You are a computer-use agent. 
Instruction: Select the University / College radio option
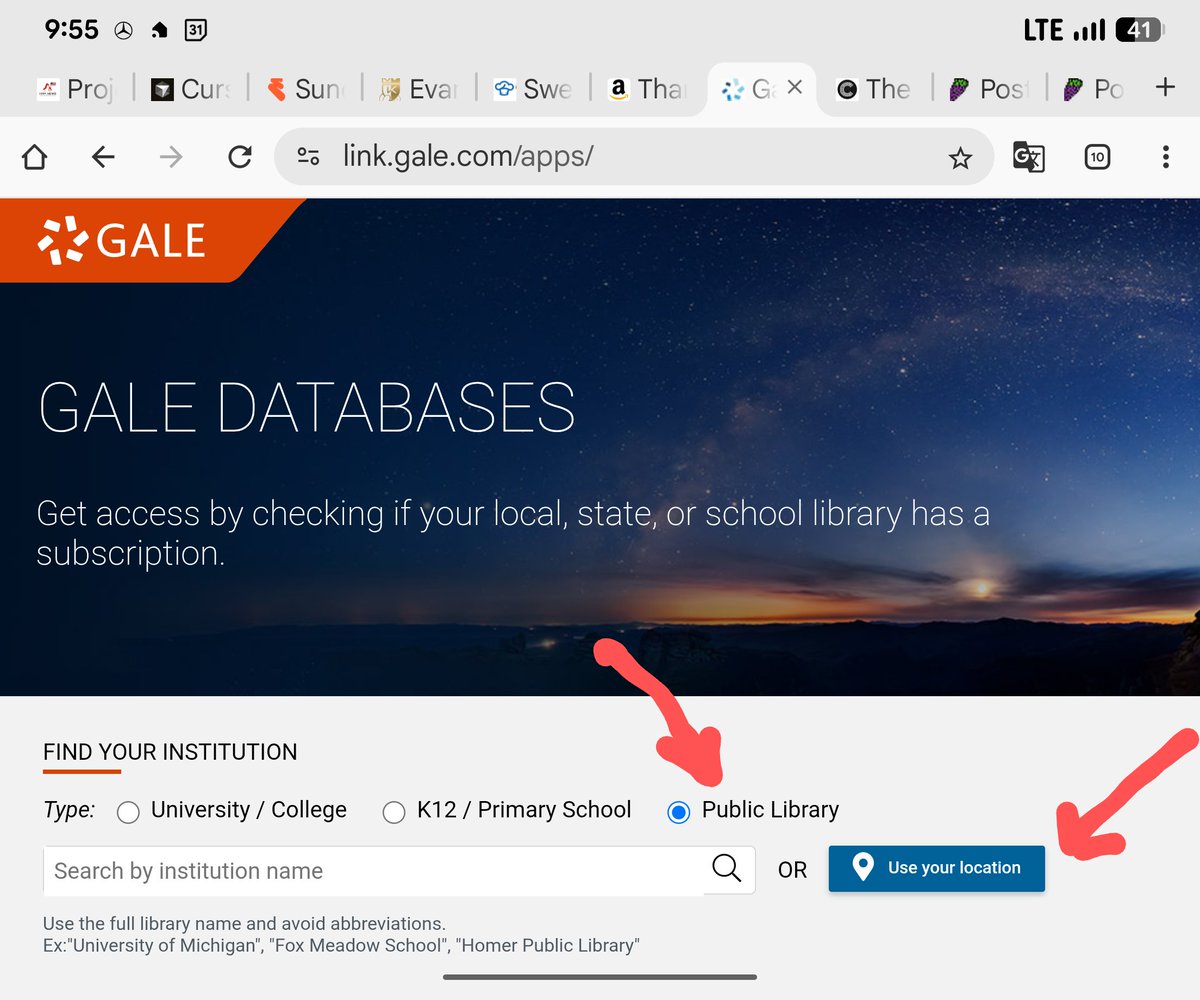pos(128,812)
